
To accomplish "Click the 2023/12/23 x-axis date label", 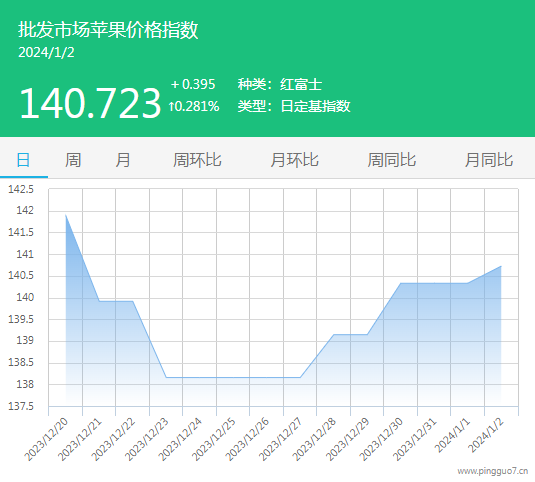I will (x=147, y=439).
